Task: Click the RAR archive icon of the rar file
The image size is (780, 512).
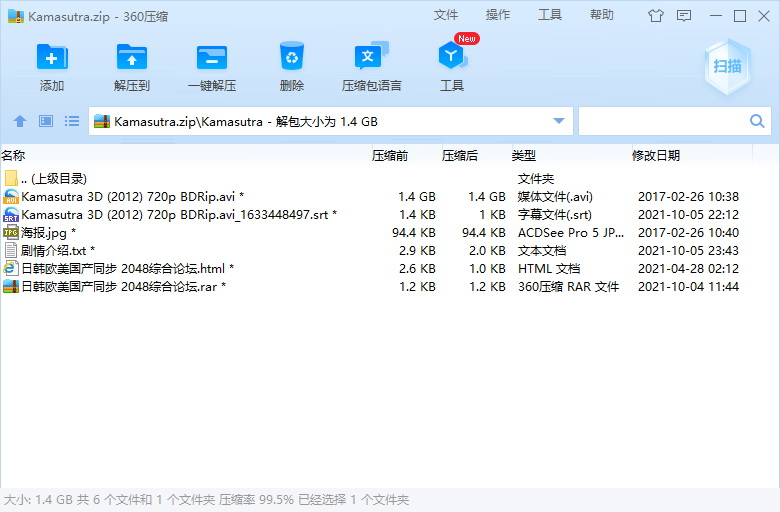Action: 11,286
